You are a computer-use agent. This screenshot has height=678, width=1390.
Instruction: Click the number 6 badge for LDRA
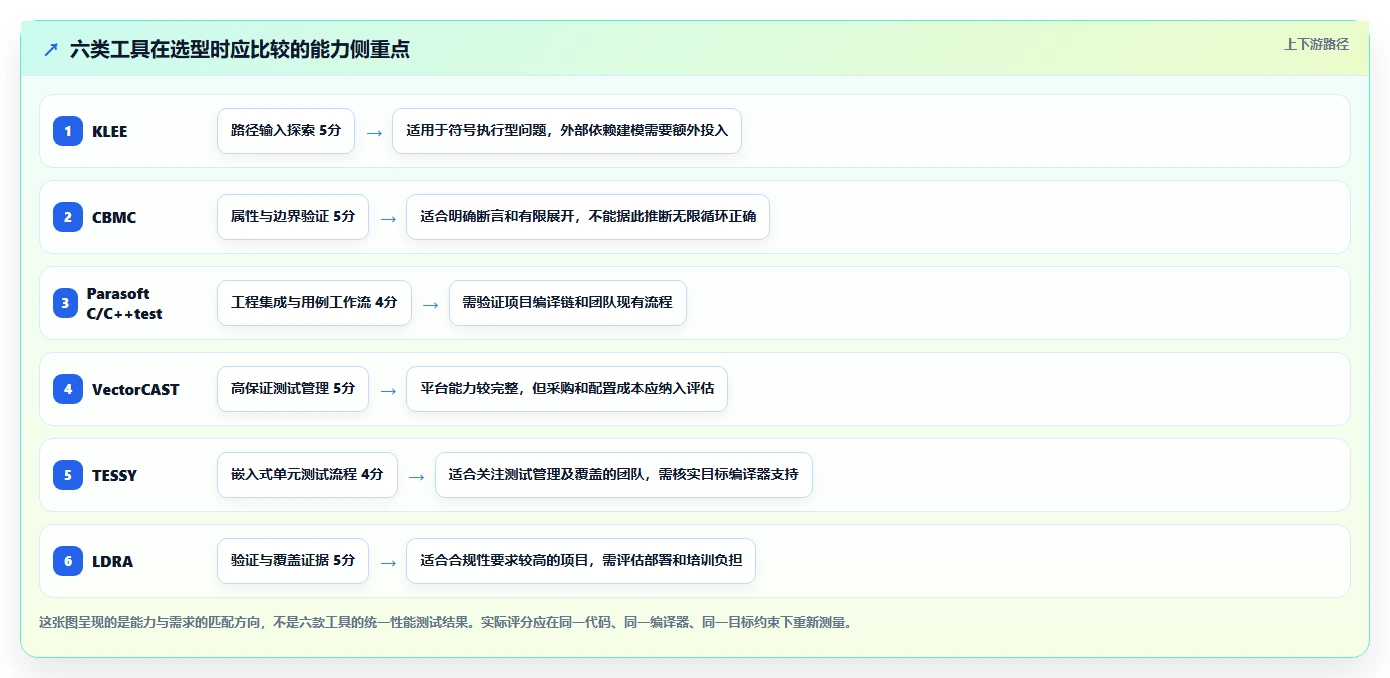click(x=68, y=561)
